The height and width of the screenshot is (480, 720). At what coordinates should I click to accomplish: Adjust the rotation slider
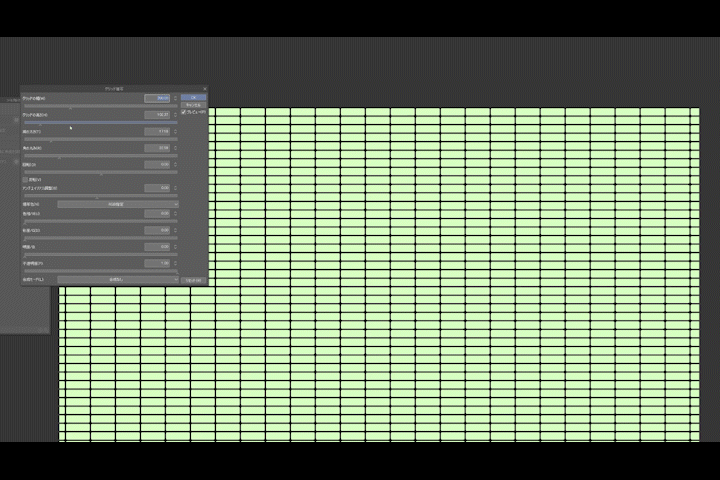click(x=101, y=172)
